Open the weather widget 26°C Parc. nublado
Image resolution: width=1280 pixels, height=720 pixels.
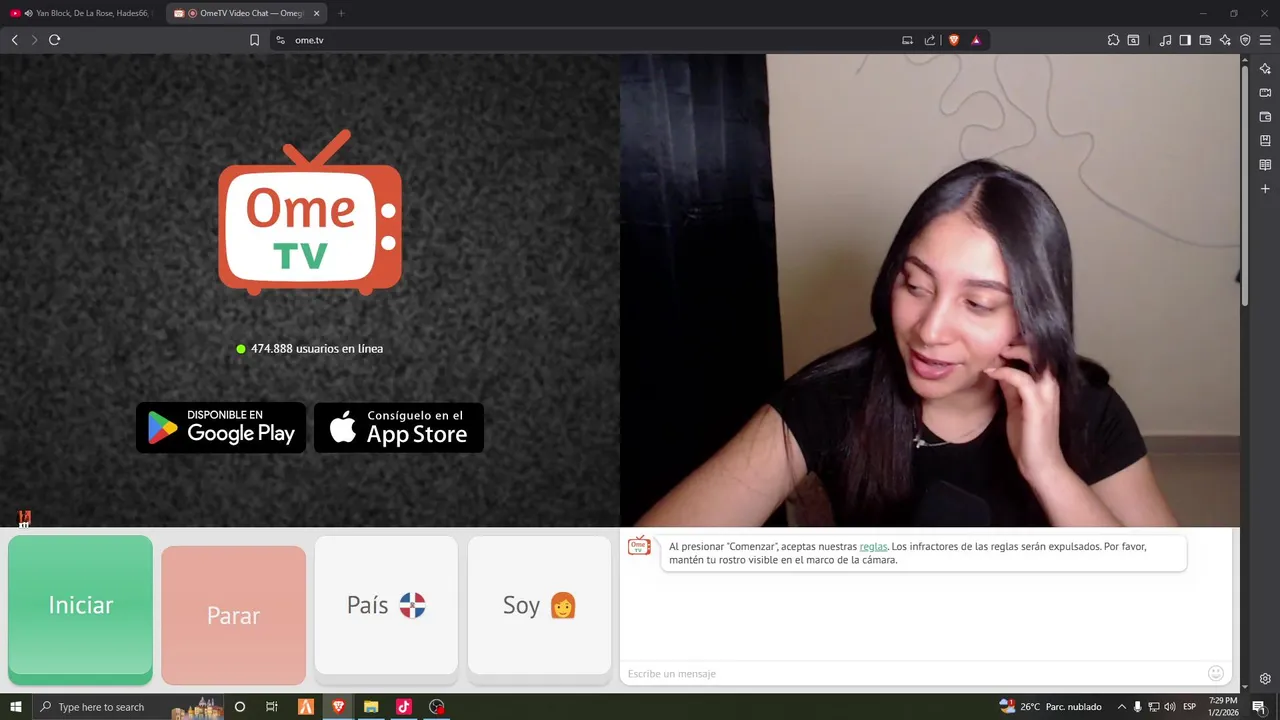1050,707
